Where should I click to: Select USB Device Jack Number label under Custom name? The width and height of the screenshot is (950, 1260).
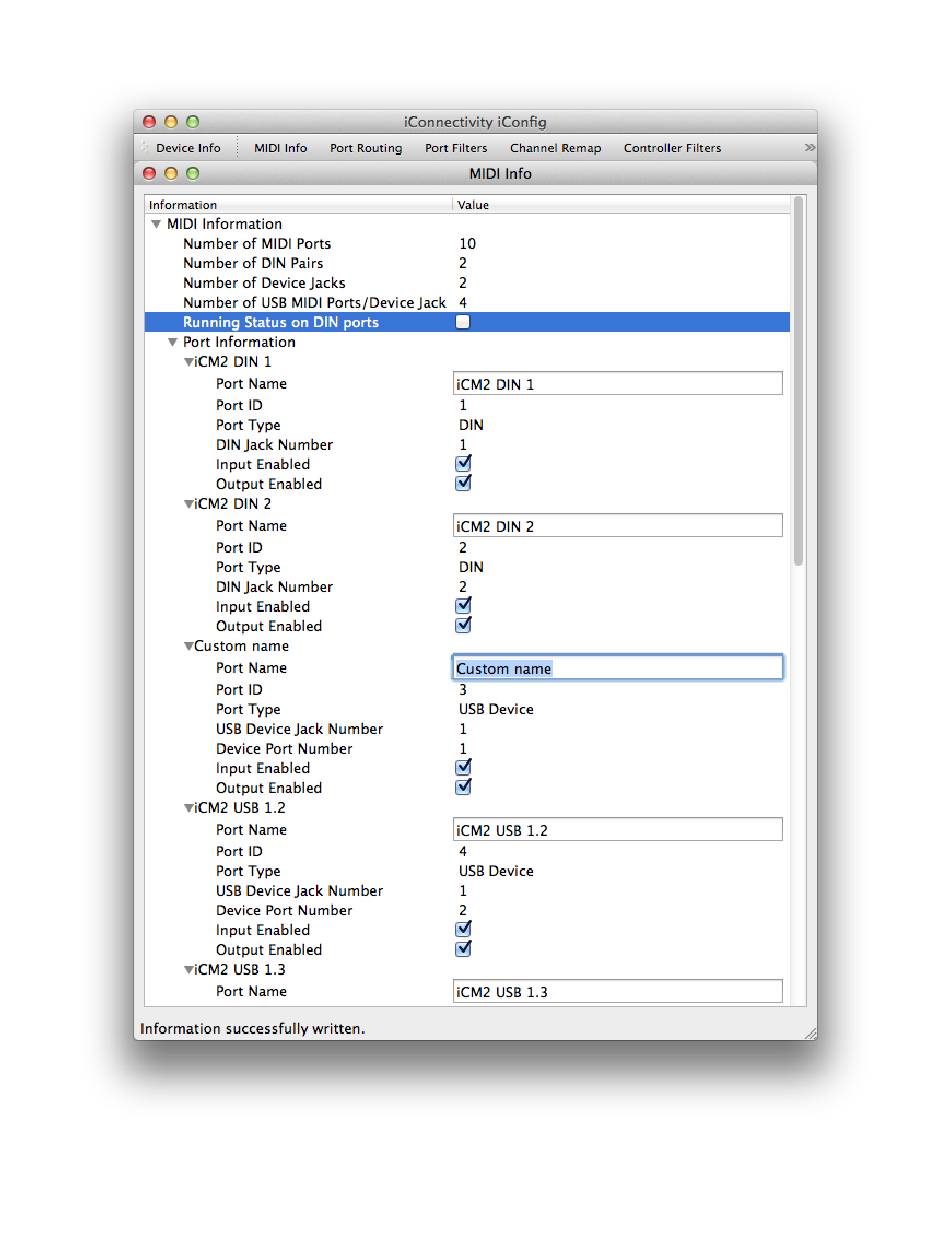(299, 729)
